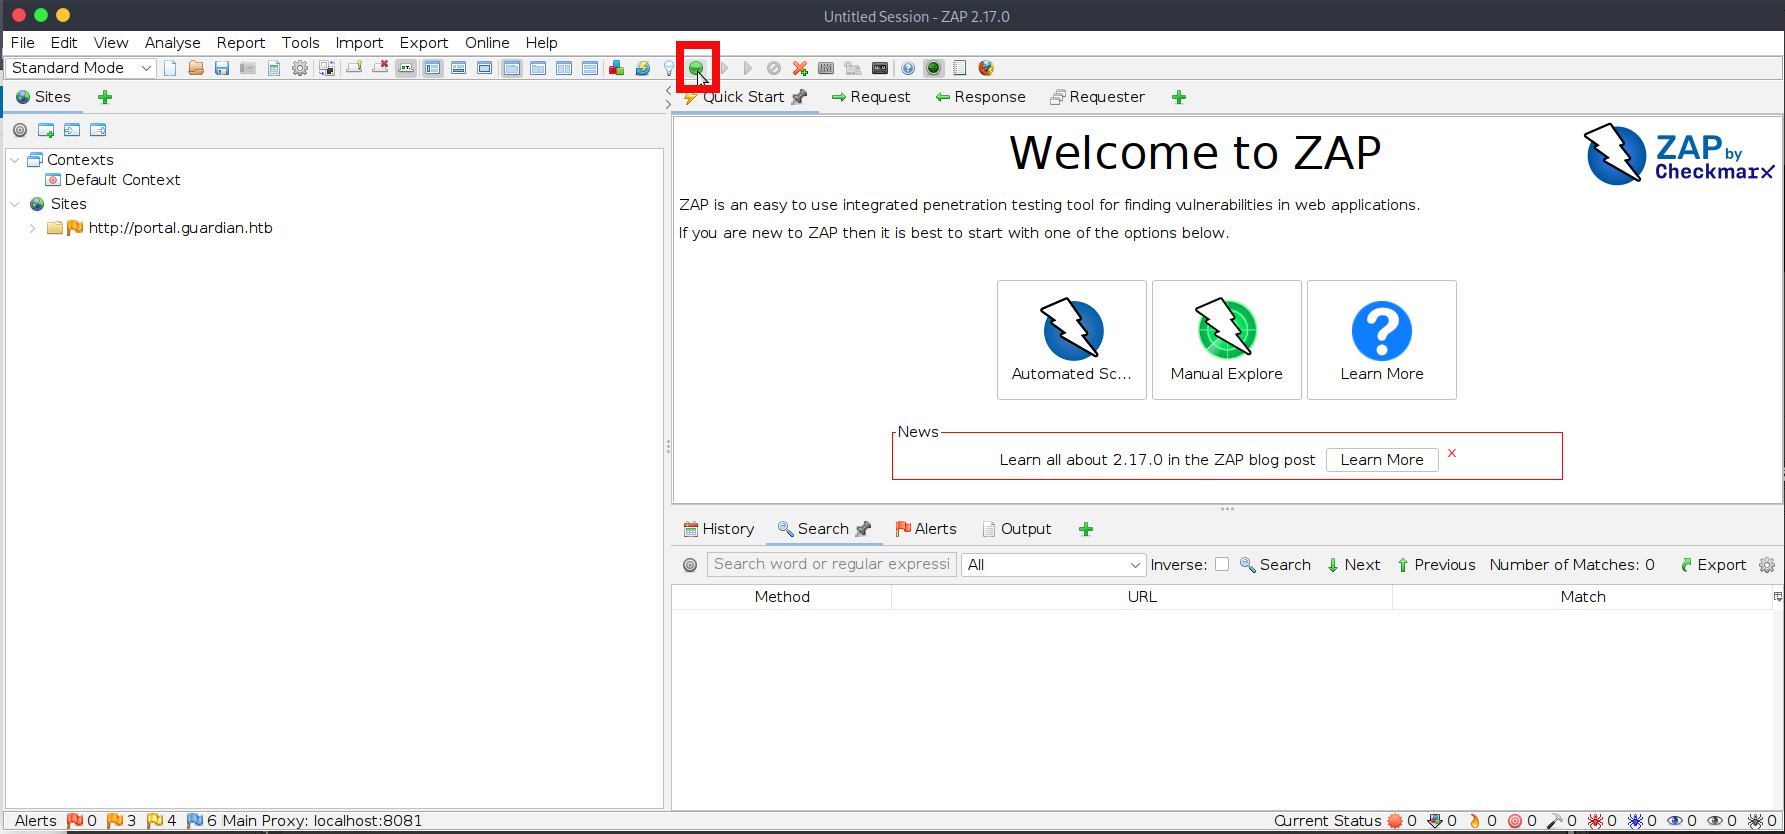Open the All search type dropdown

[x=1052, y=565]
